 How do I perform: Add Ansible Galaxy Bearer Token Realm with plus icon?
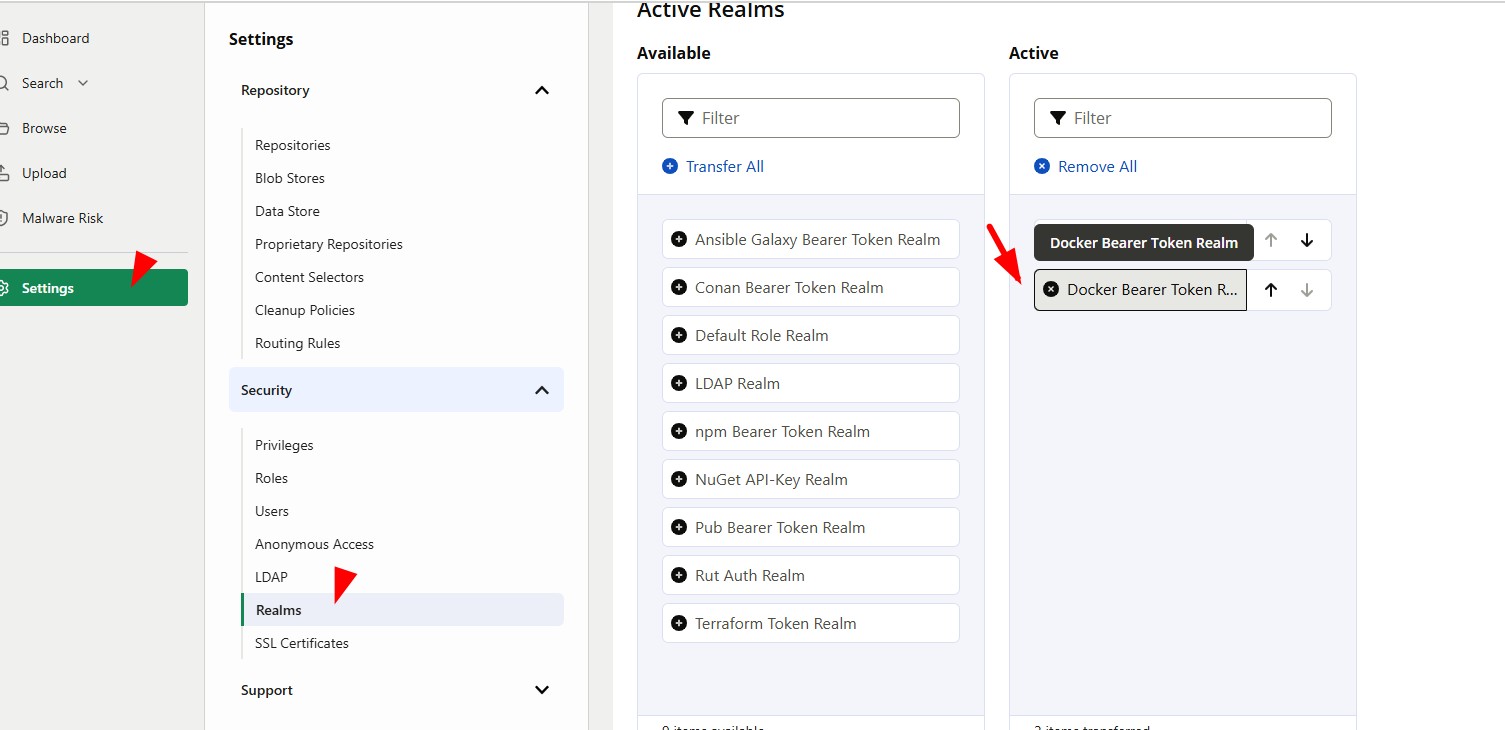coord(679,240)
